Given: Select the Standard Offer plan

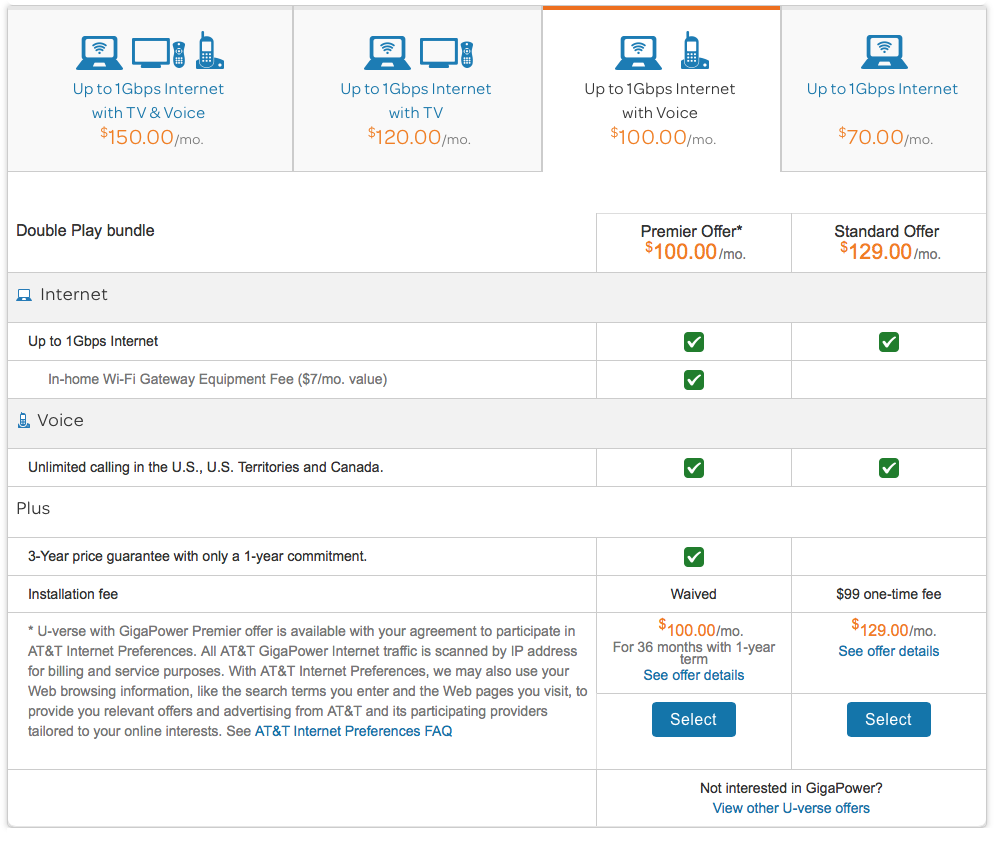Looking at the screenshot, I should (x=888, y=719).
